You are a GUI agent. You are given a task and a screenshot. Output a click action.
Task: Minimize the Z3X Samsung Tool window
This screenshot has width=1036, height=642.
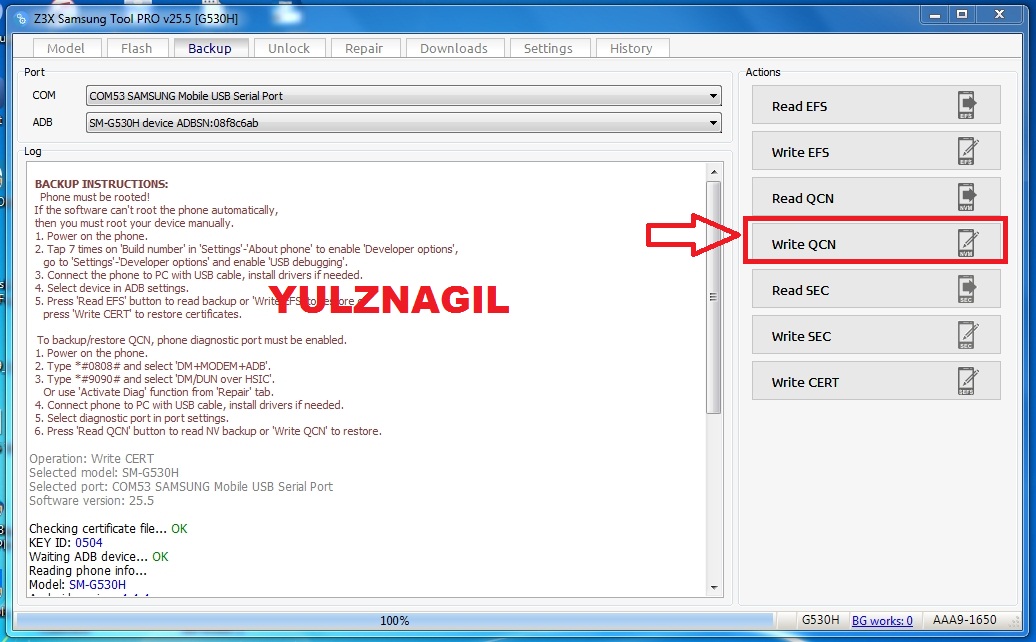935,15
